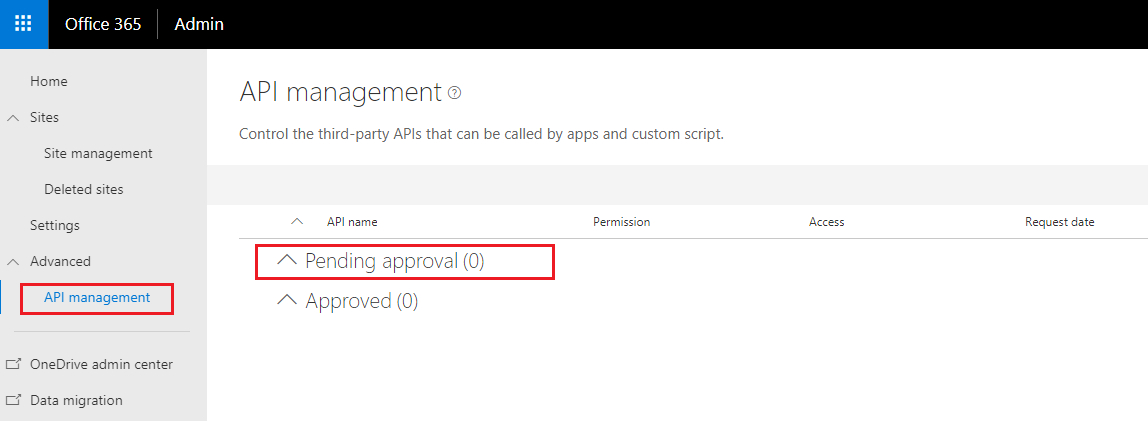
Task: Collapse the Advanced navigation group chevron
Action: [x=14, y=262]
